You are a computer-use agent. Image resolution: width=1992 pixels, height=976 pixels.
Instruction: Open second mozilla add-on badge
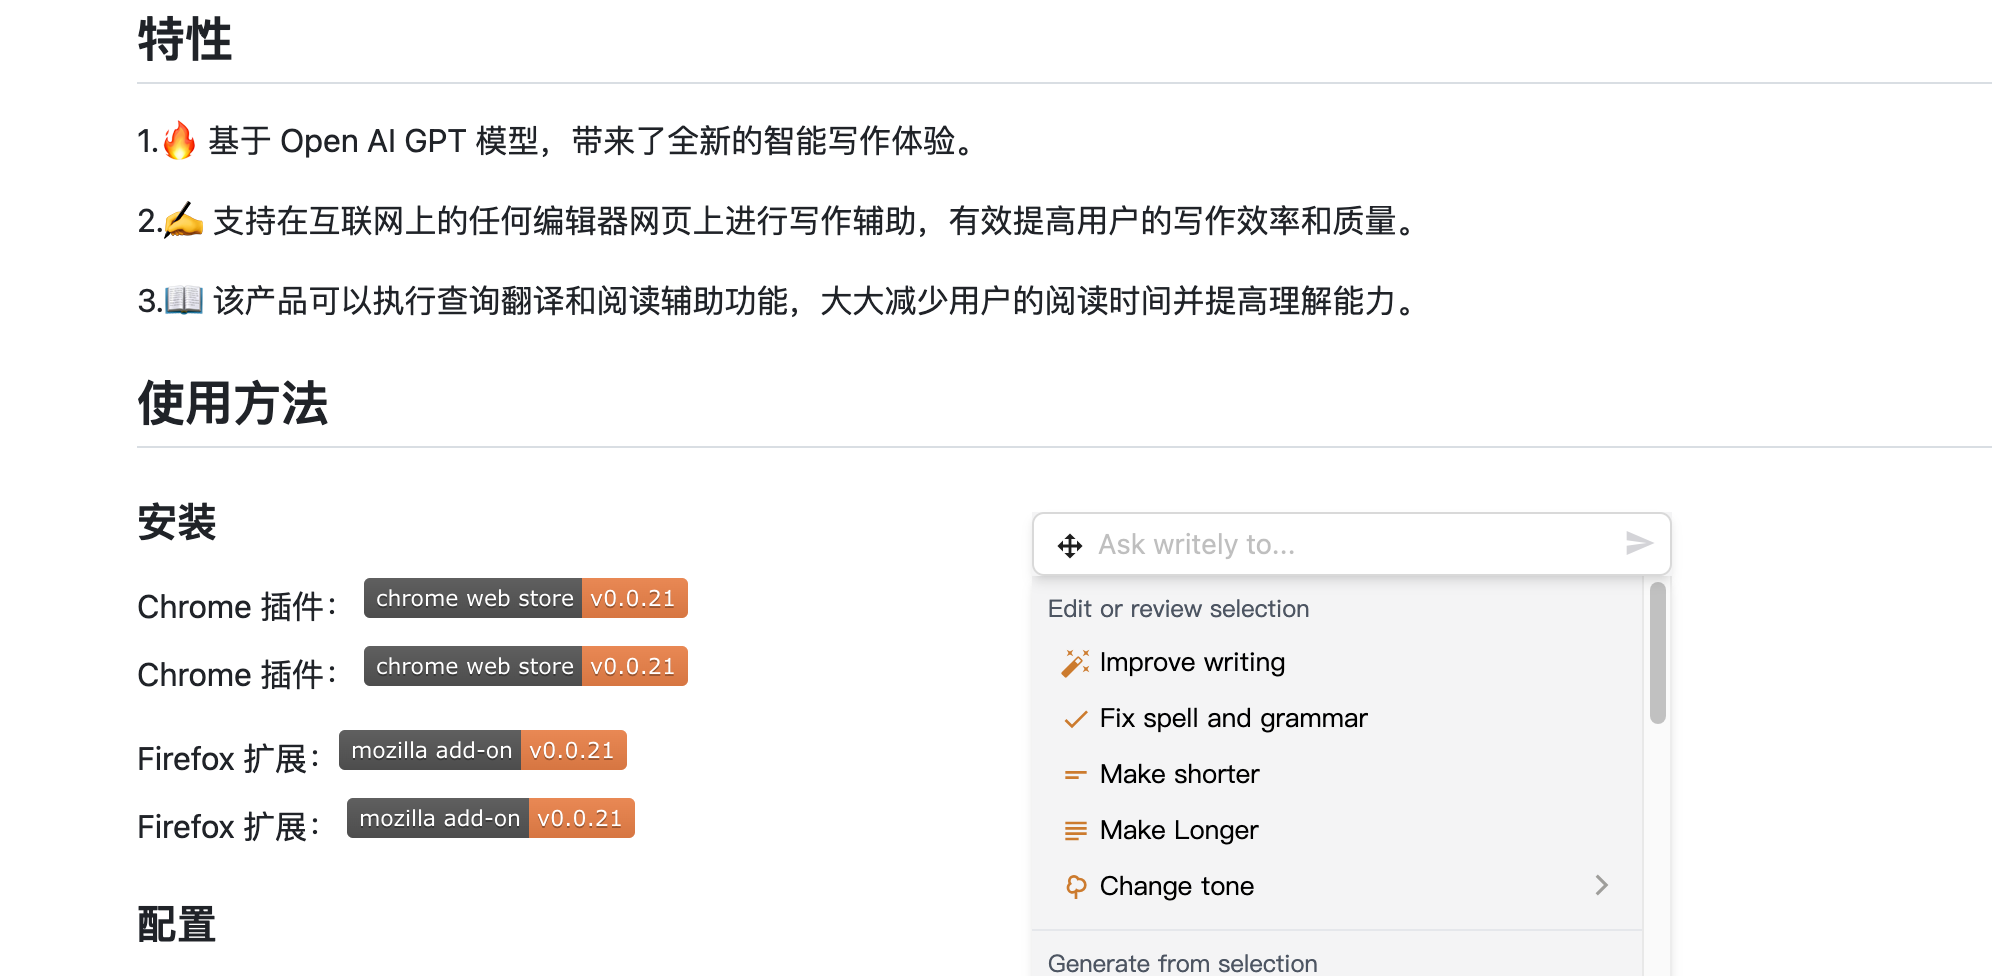(x=439, y=818)
